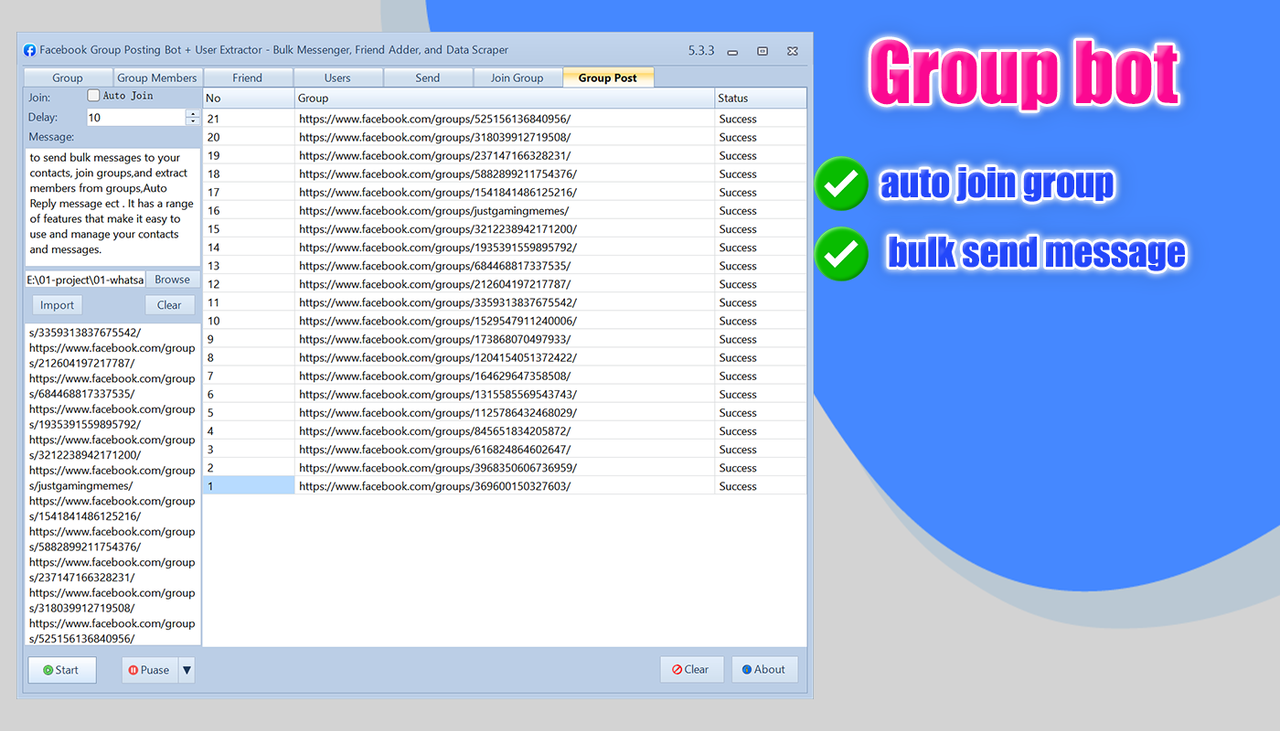Click the version number 5.3.3
This screenshot has height=731, width=1280.
tap(701, 50)
